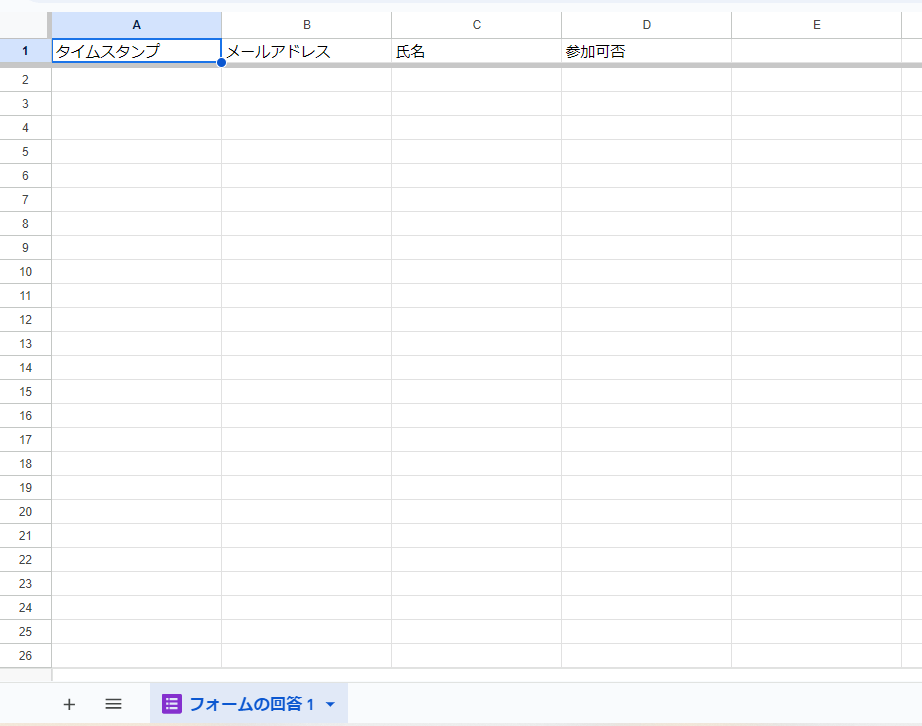Expand the フォームの回答 1 tab dropdown arrow
922x726 pixels.
tap(330, 705)
